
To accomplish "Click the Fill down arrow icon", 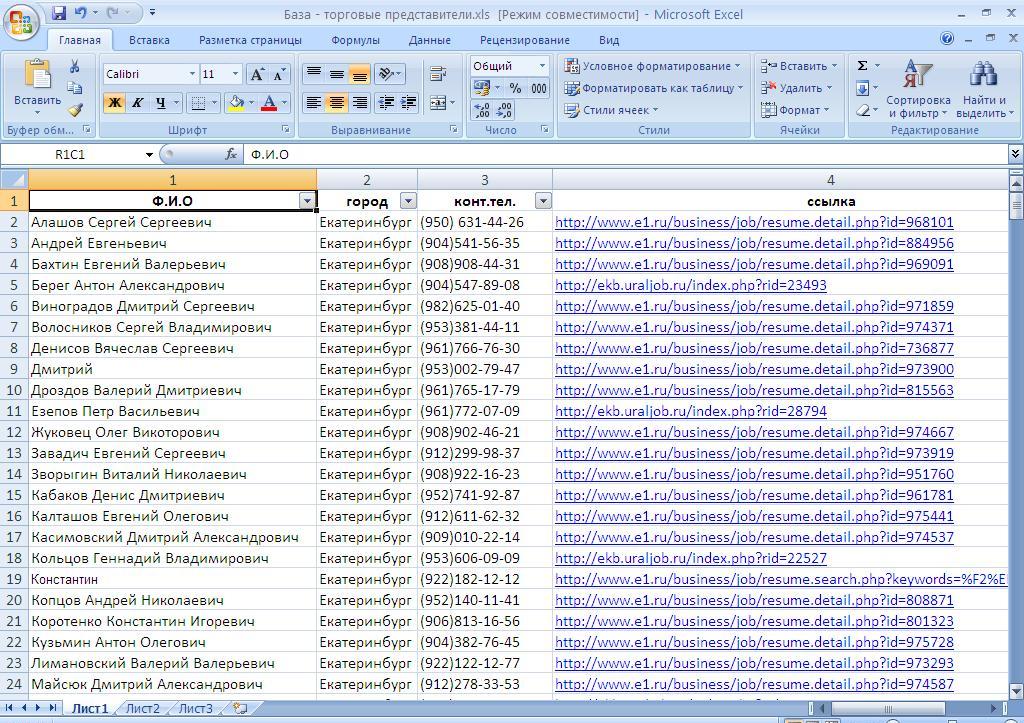I will point(863,88).
